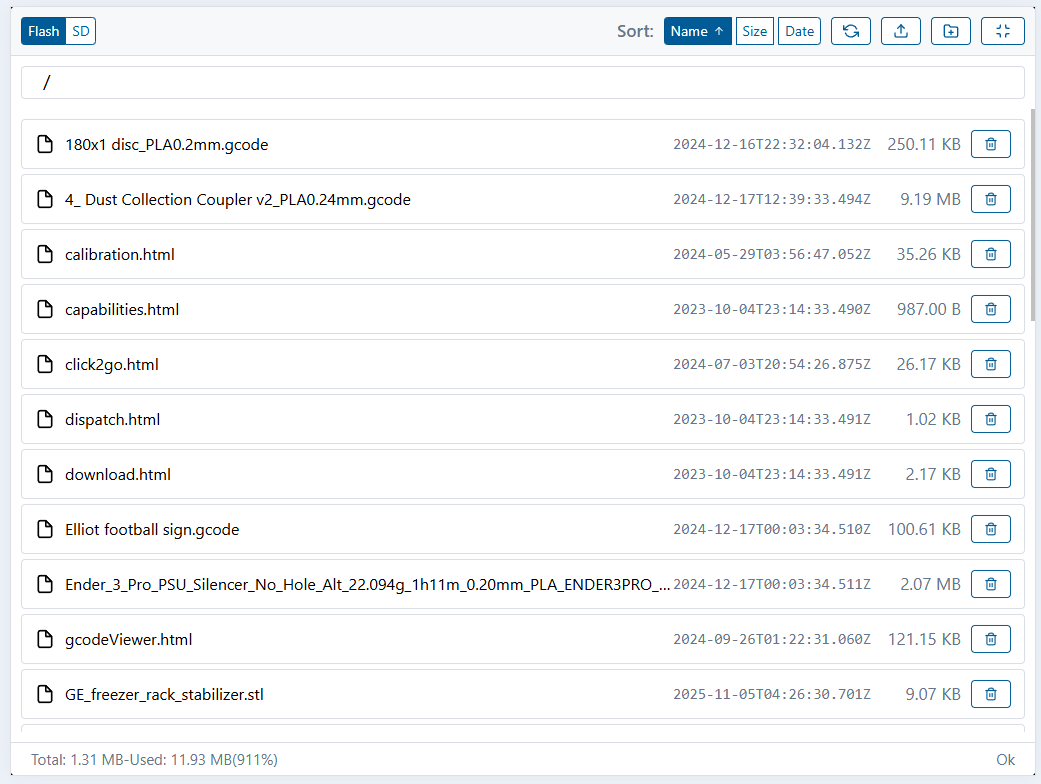The height and width of the screenshot is (784, 1041).
Task: Open the click2go.html file
Action: [x=112, y=365]
